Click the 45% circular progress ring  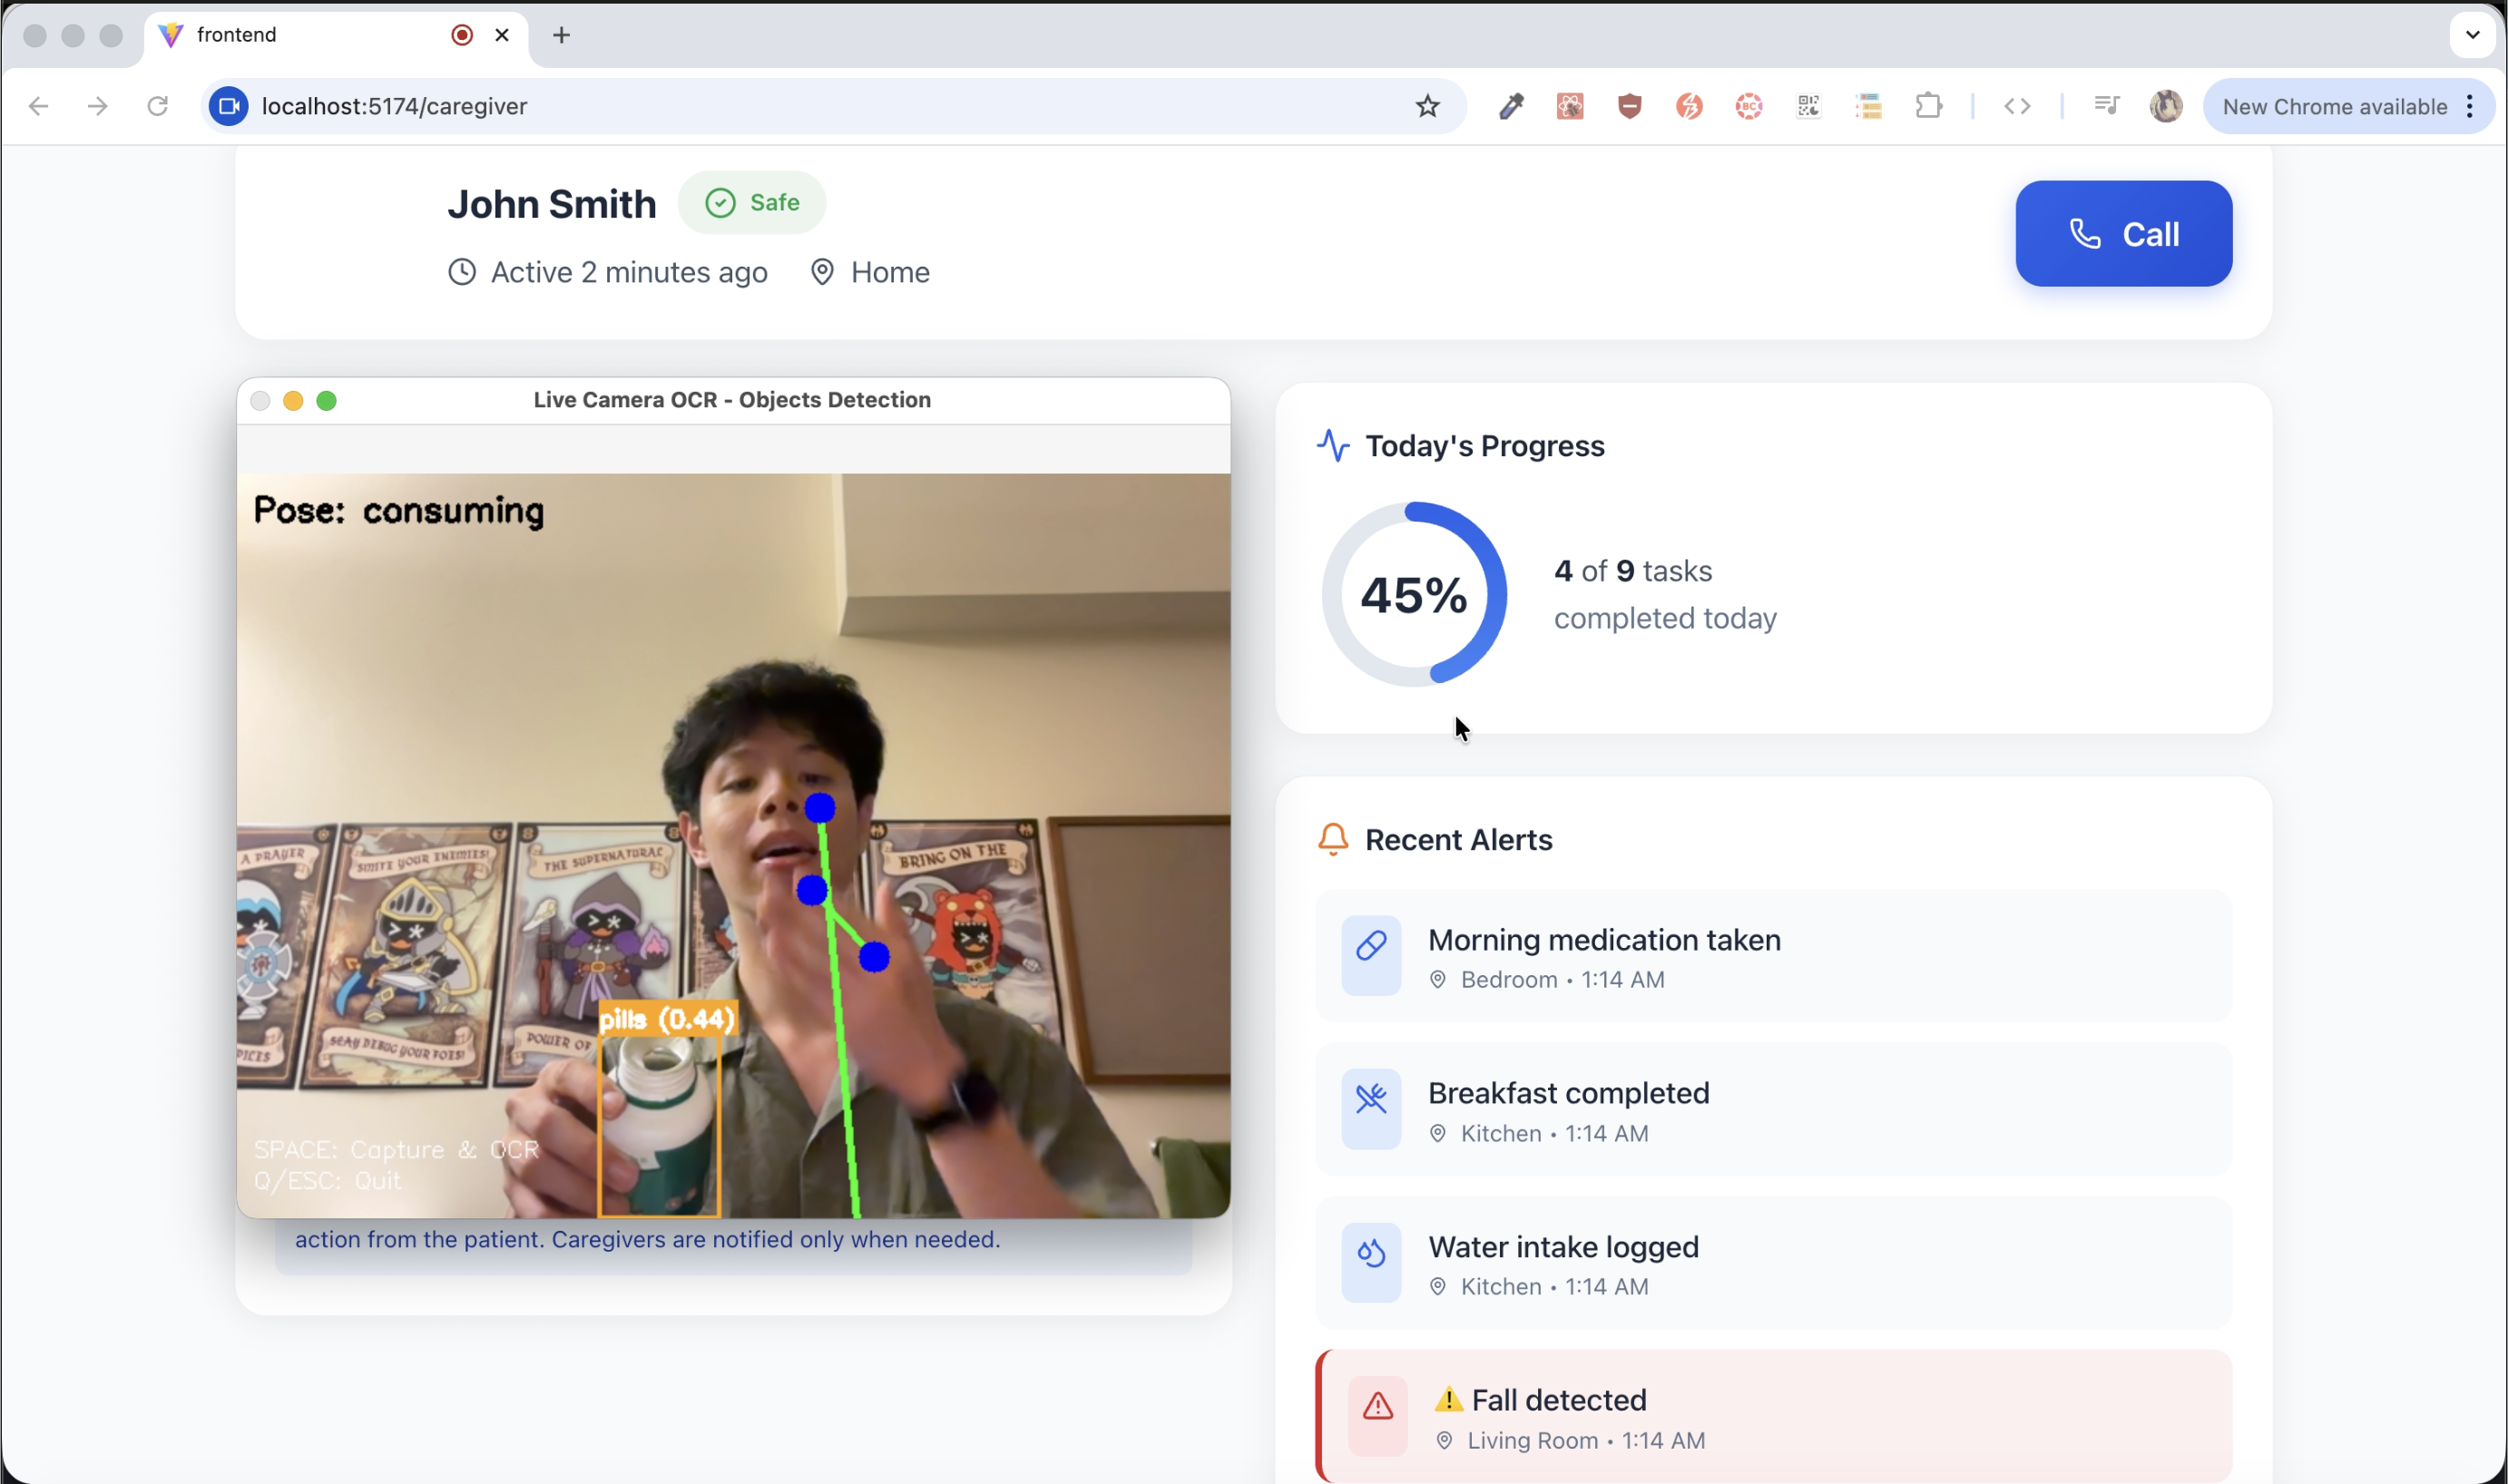coord(1413,594)
